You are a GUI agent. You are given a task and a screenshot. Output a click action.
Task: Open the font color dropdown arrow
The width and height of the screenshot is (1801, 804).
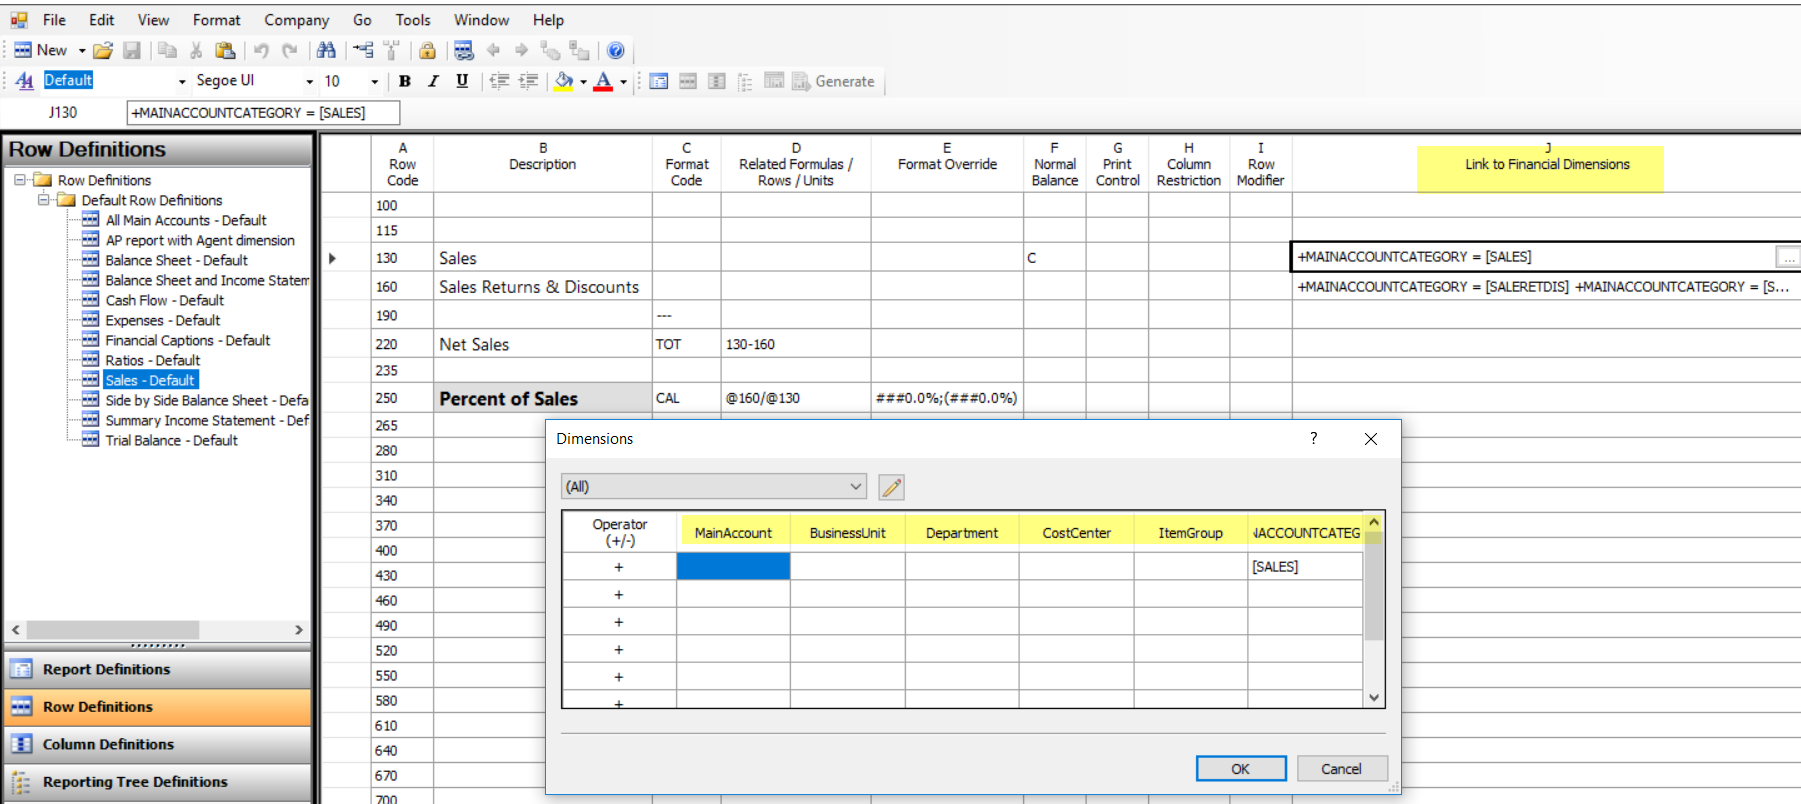[x=623, y=82]
